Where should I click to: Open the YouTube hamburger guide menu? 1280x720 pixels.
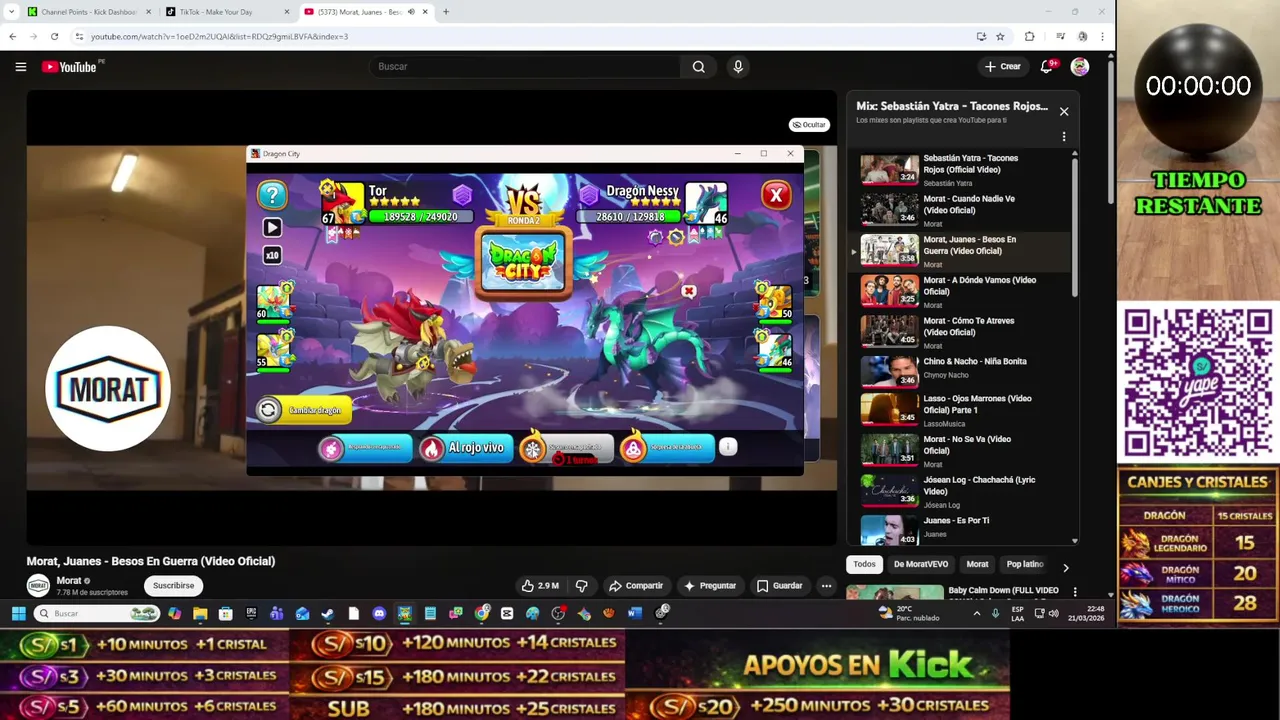[21, 67]
